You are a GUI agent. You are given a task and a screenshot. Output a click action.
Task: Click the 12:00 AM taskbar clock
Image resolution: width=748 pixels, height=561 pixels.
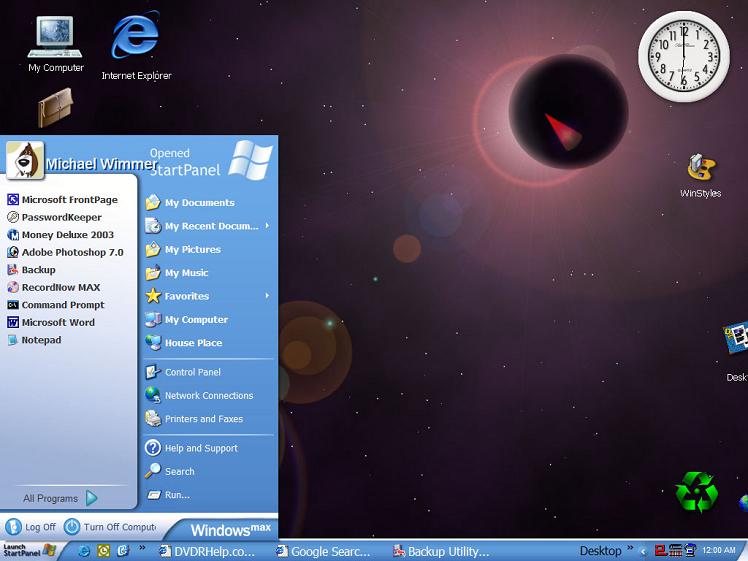pyautogui.click(x=718, y=551)
